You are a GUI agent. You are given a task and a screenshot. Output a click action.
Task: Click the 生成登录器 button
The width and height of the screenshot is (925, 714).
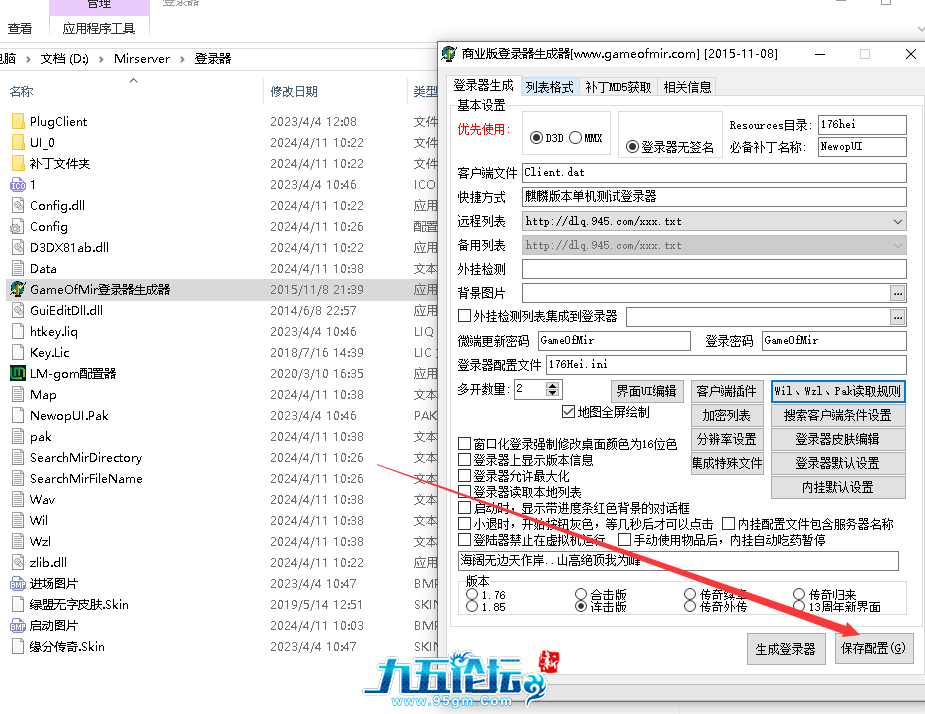coord(785,649)
